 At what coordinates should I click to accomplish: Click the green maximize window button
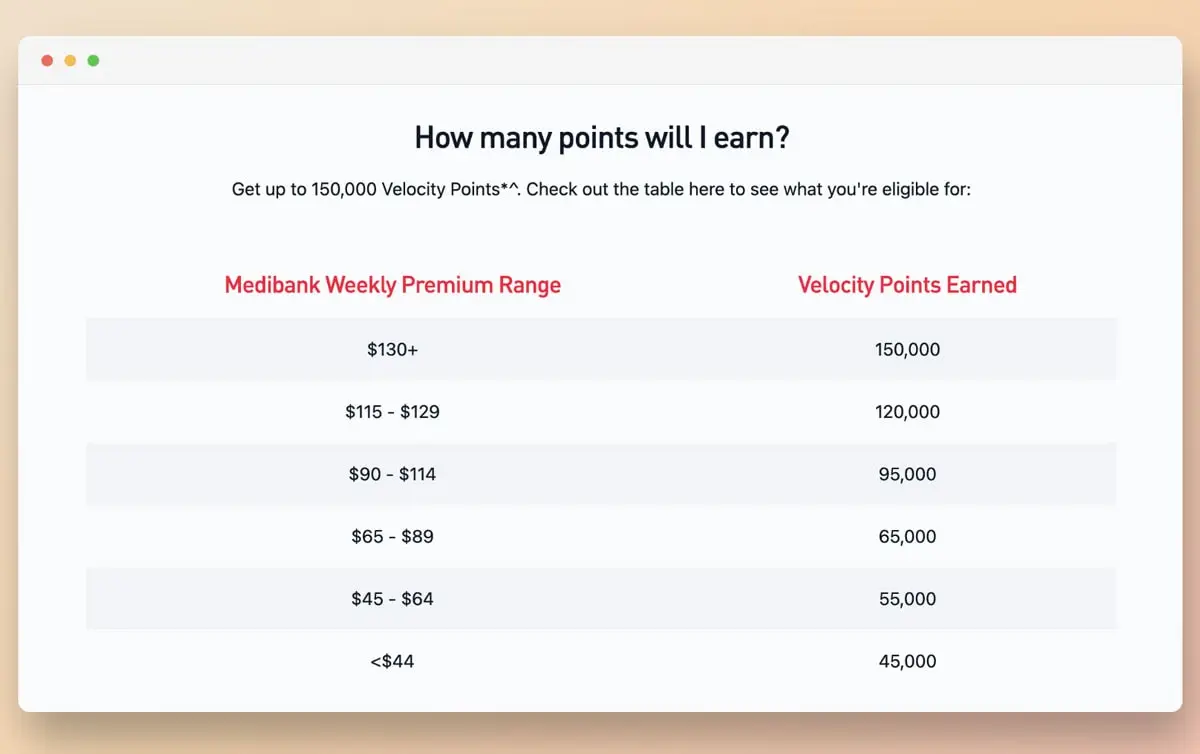tap(93, 61)
